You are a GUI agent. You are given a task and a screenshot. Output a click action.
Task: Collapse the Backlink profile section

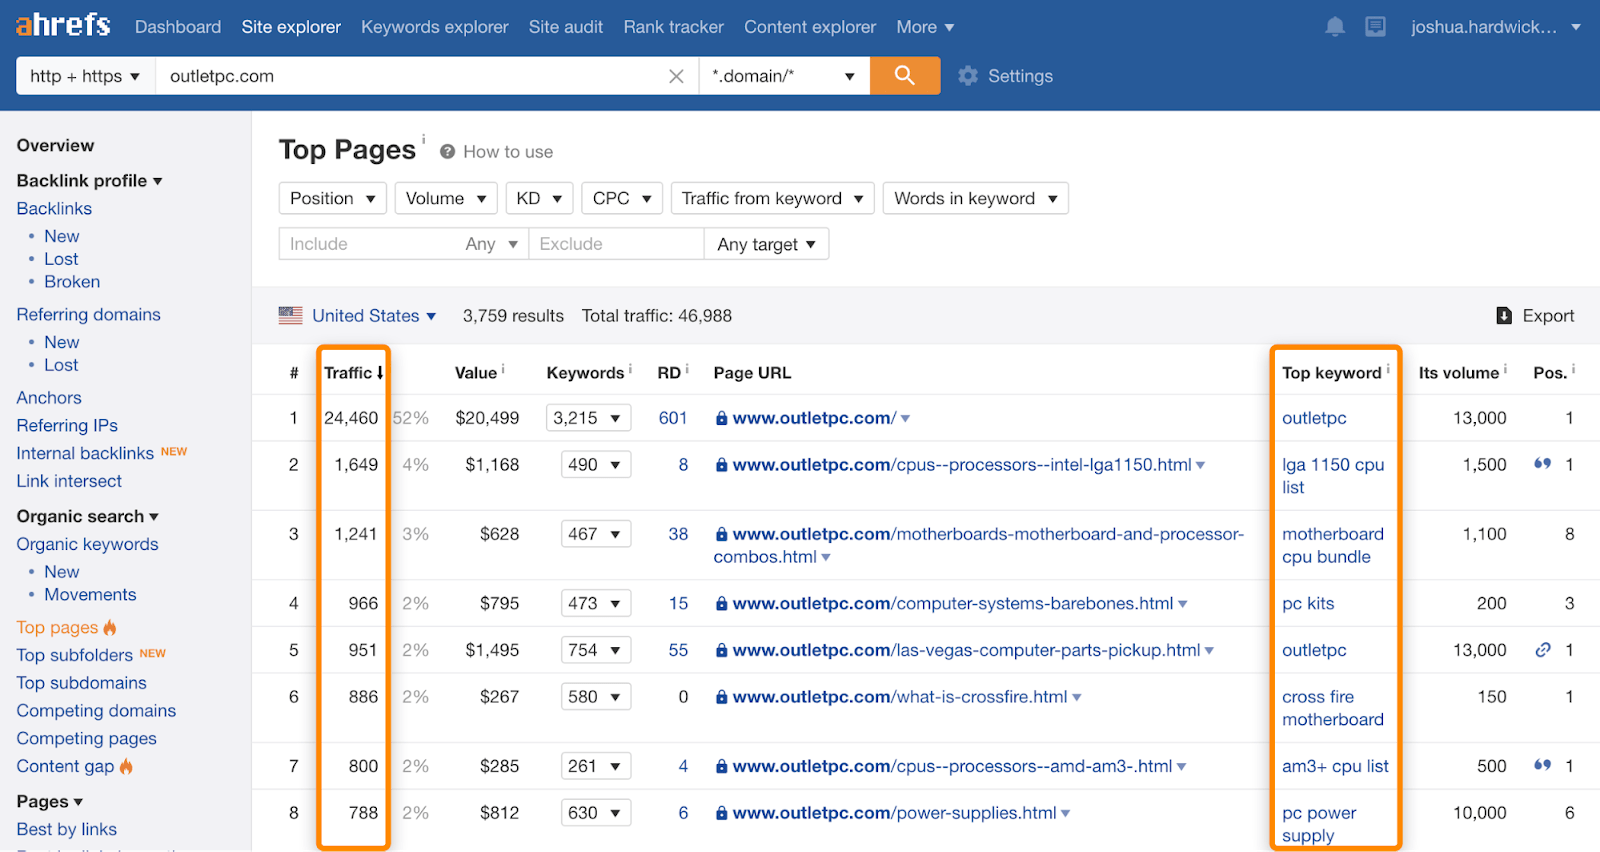(x=89, y=181)
